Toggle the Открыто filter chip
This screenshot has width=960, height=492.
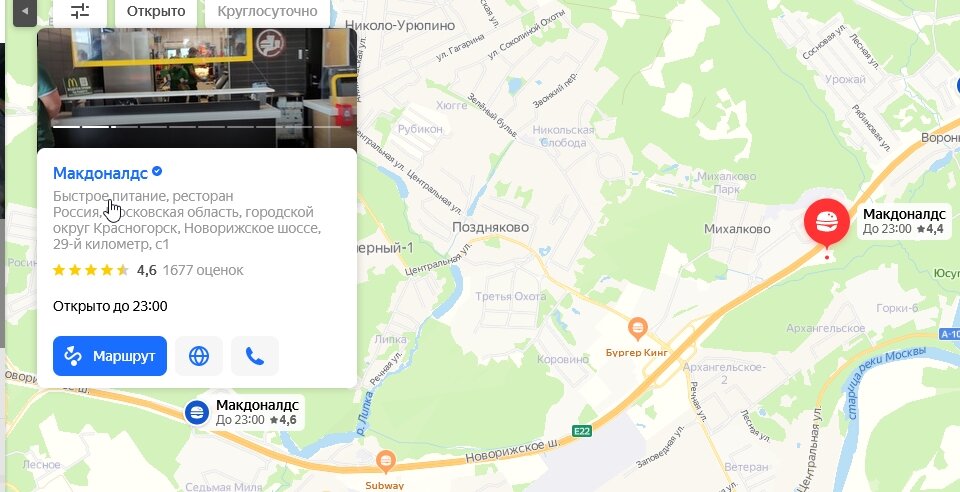click(156, 11)
